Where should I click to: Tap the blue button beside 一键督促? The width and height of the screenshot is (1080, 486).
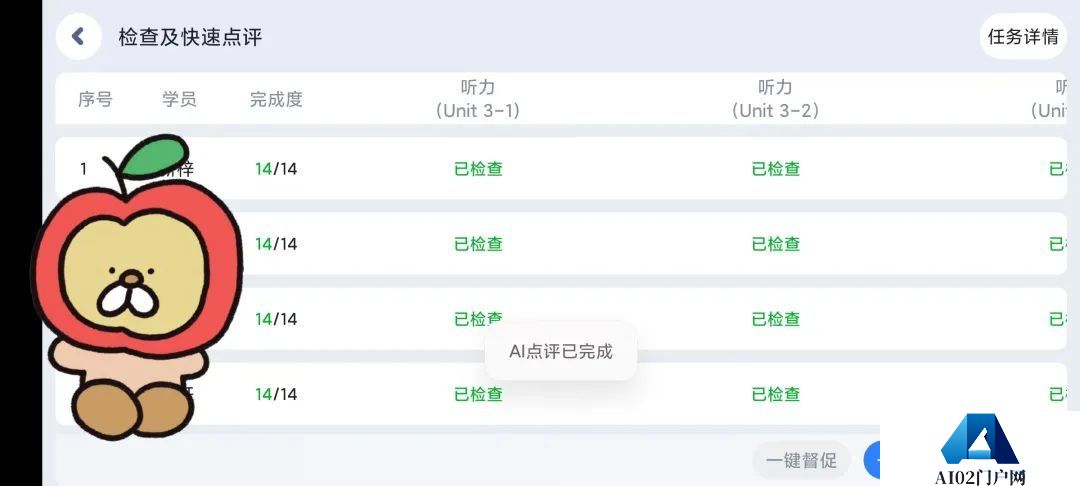(872, 460)
